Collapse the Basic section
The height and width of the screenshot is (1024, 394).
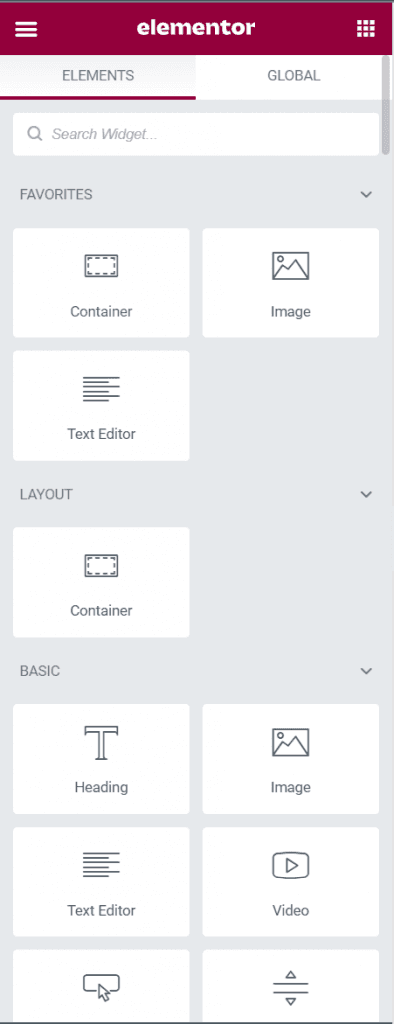pyautogui.click(x=366, y=671)
